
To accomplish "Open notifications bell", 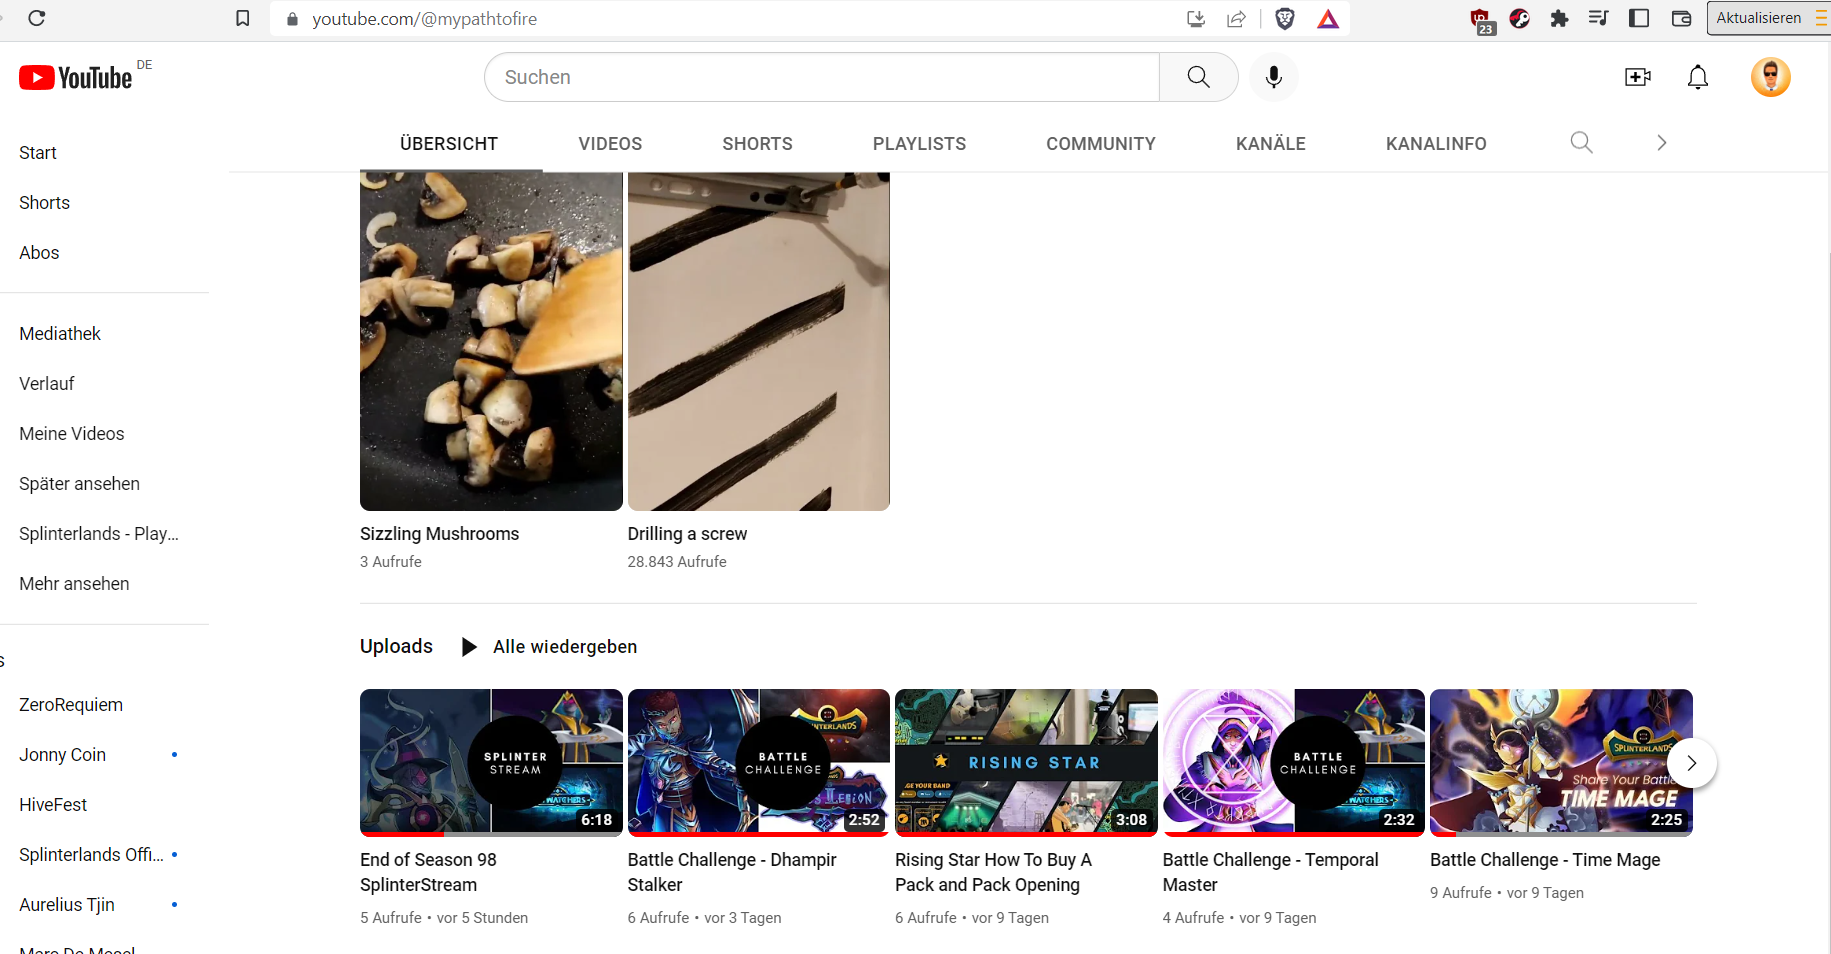I will coord(1698,77).
